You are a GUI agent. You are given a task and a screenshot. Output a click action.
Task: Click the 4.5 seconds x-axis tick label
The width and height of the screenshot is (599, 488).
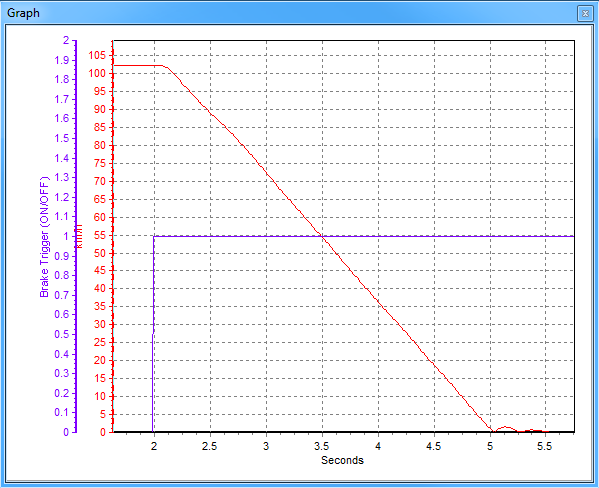(434, 446)
